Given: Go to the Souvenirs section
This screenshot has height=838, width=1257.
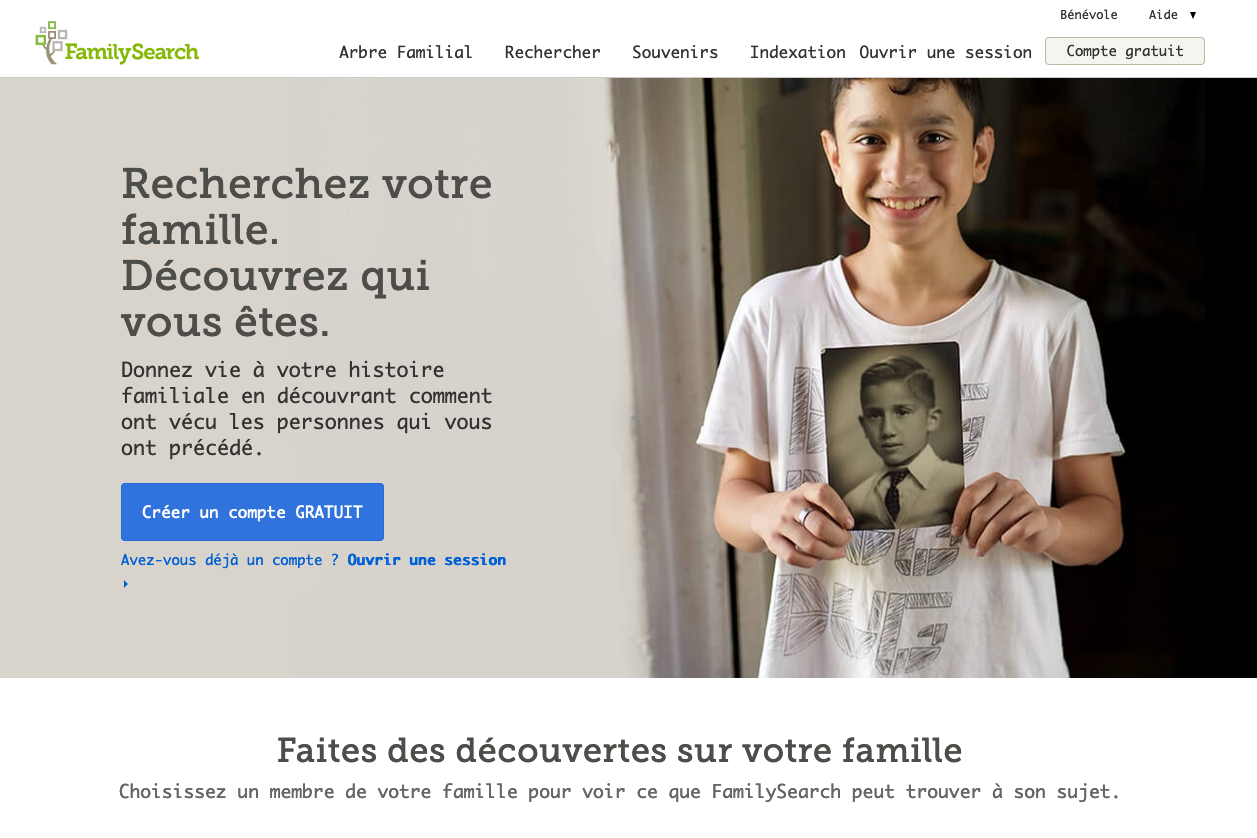Looking at the screenshot, I should (675, 52).
